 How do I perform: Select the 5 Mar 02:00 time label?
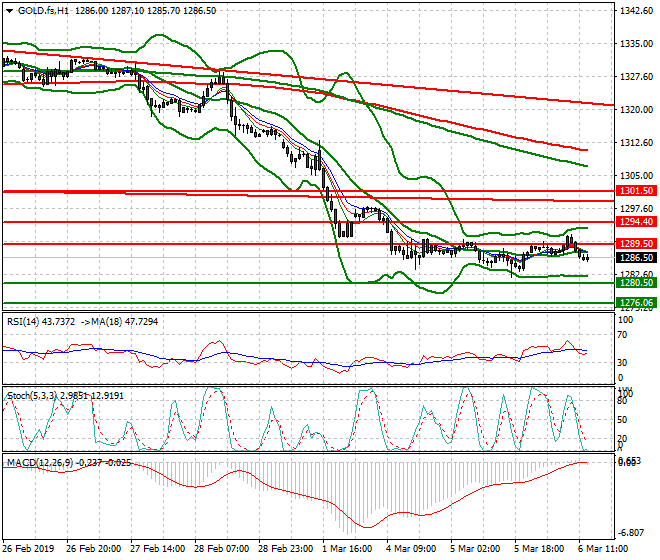point(475,549)
